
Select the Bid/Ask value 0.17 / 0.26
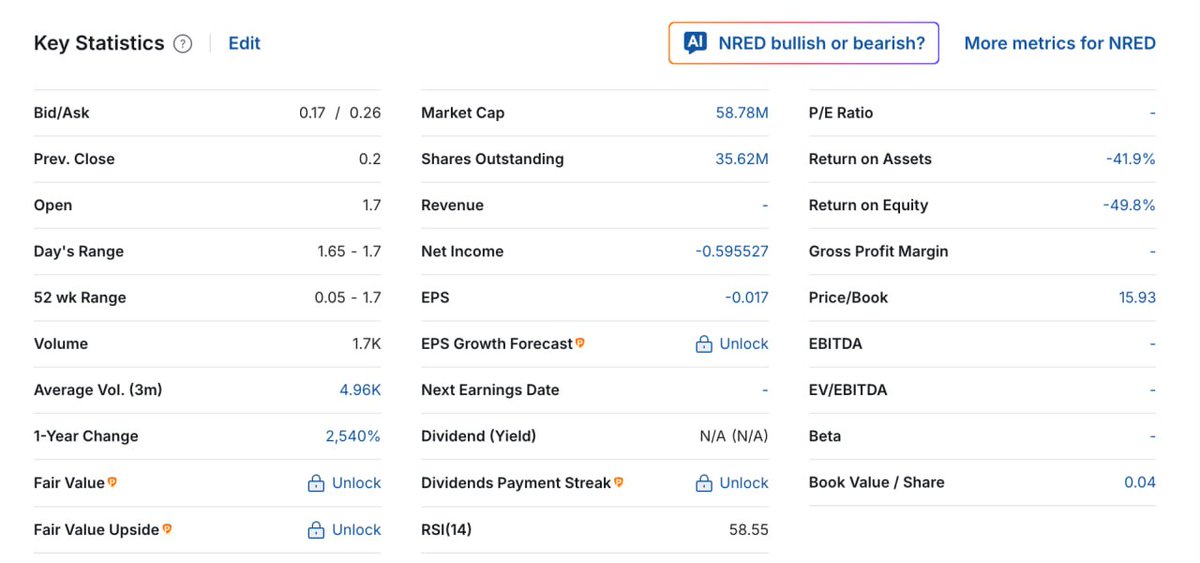pyautogui.click(x=340, y=113)
